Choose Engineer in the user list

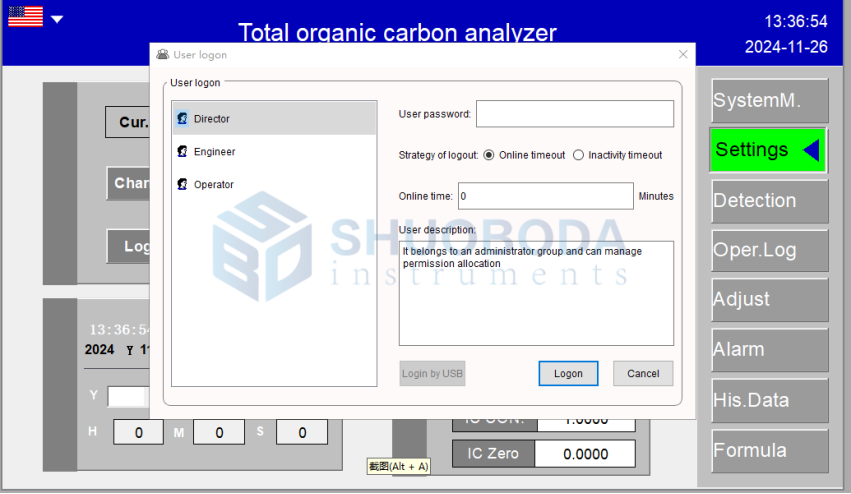(x=274, y=151)
